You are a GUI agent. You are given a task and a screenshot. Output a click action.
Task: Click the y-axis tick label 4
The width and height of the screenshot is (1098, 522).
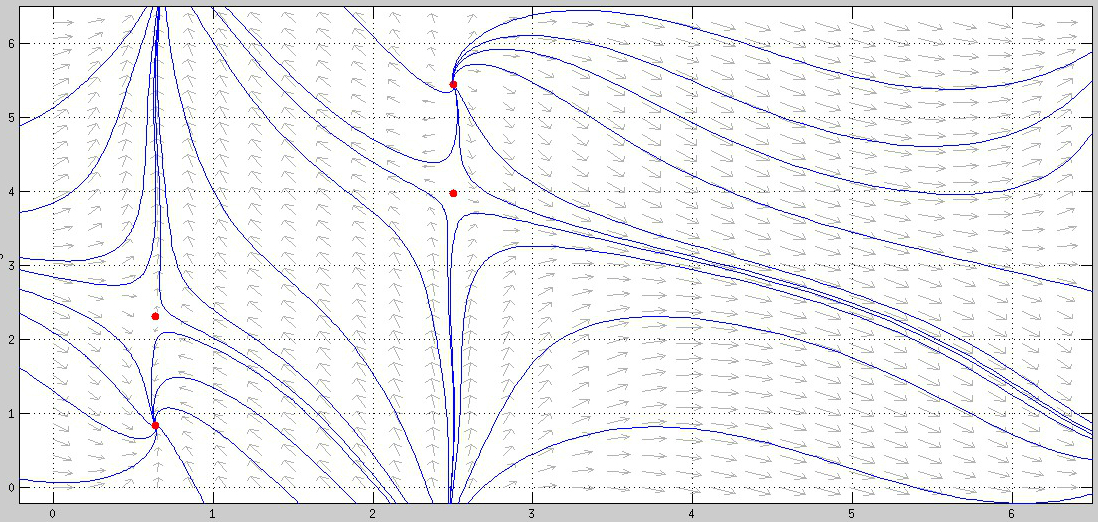9,192
